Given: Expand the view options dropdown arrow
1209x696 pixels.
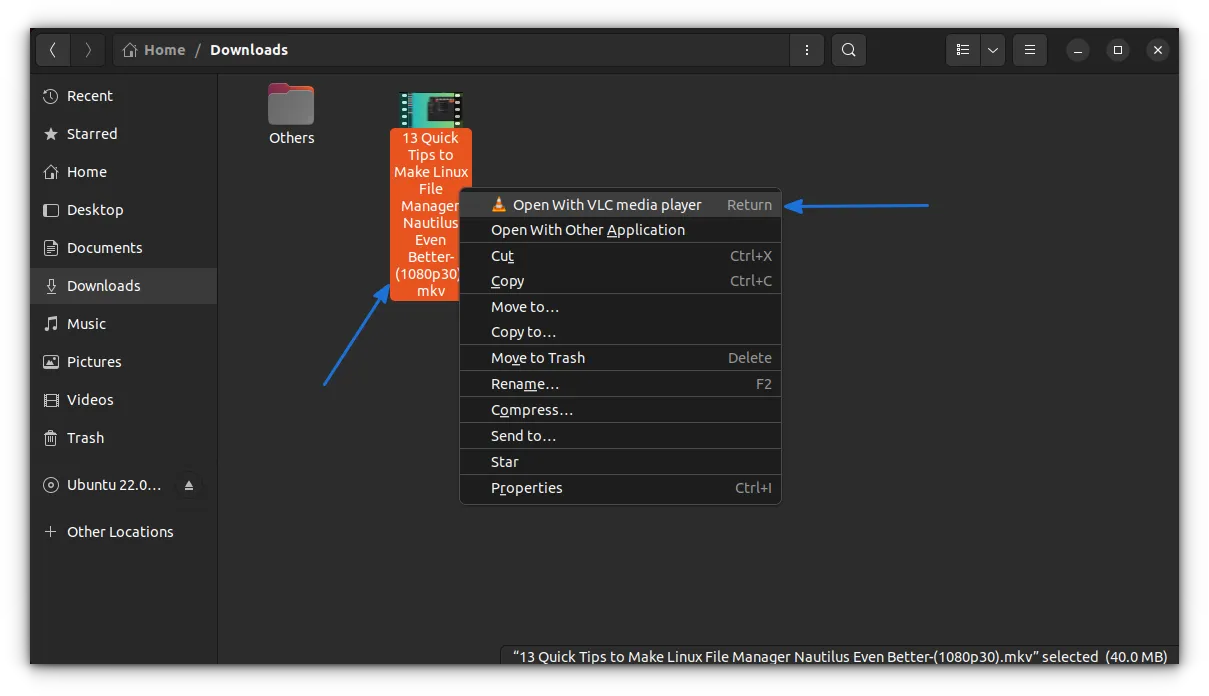Looking at the screenshot, I should pyautogui.click(x=993, y=50).
